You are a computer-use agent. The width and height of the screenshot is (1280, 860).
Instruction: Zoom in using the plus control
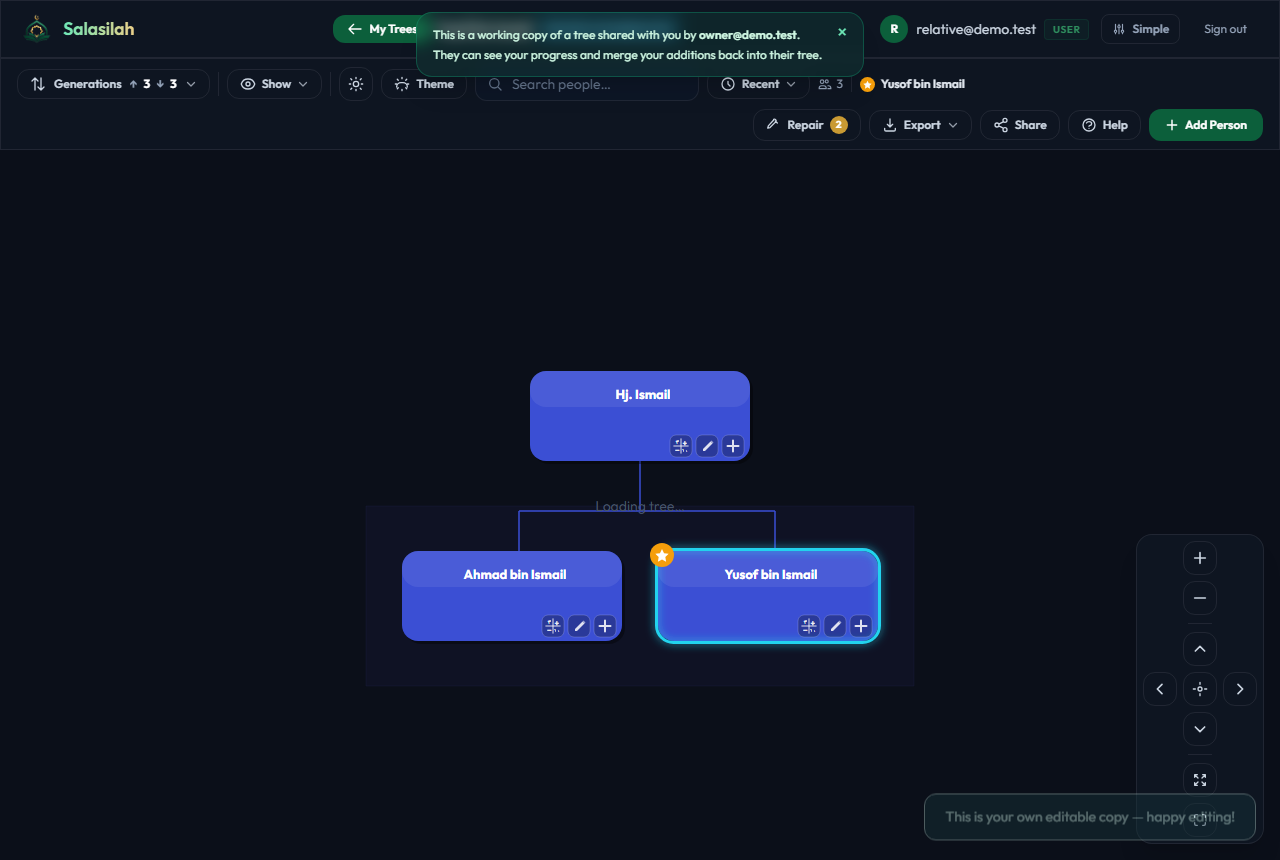click(1200, 558)
